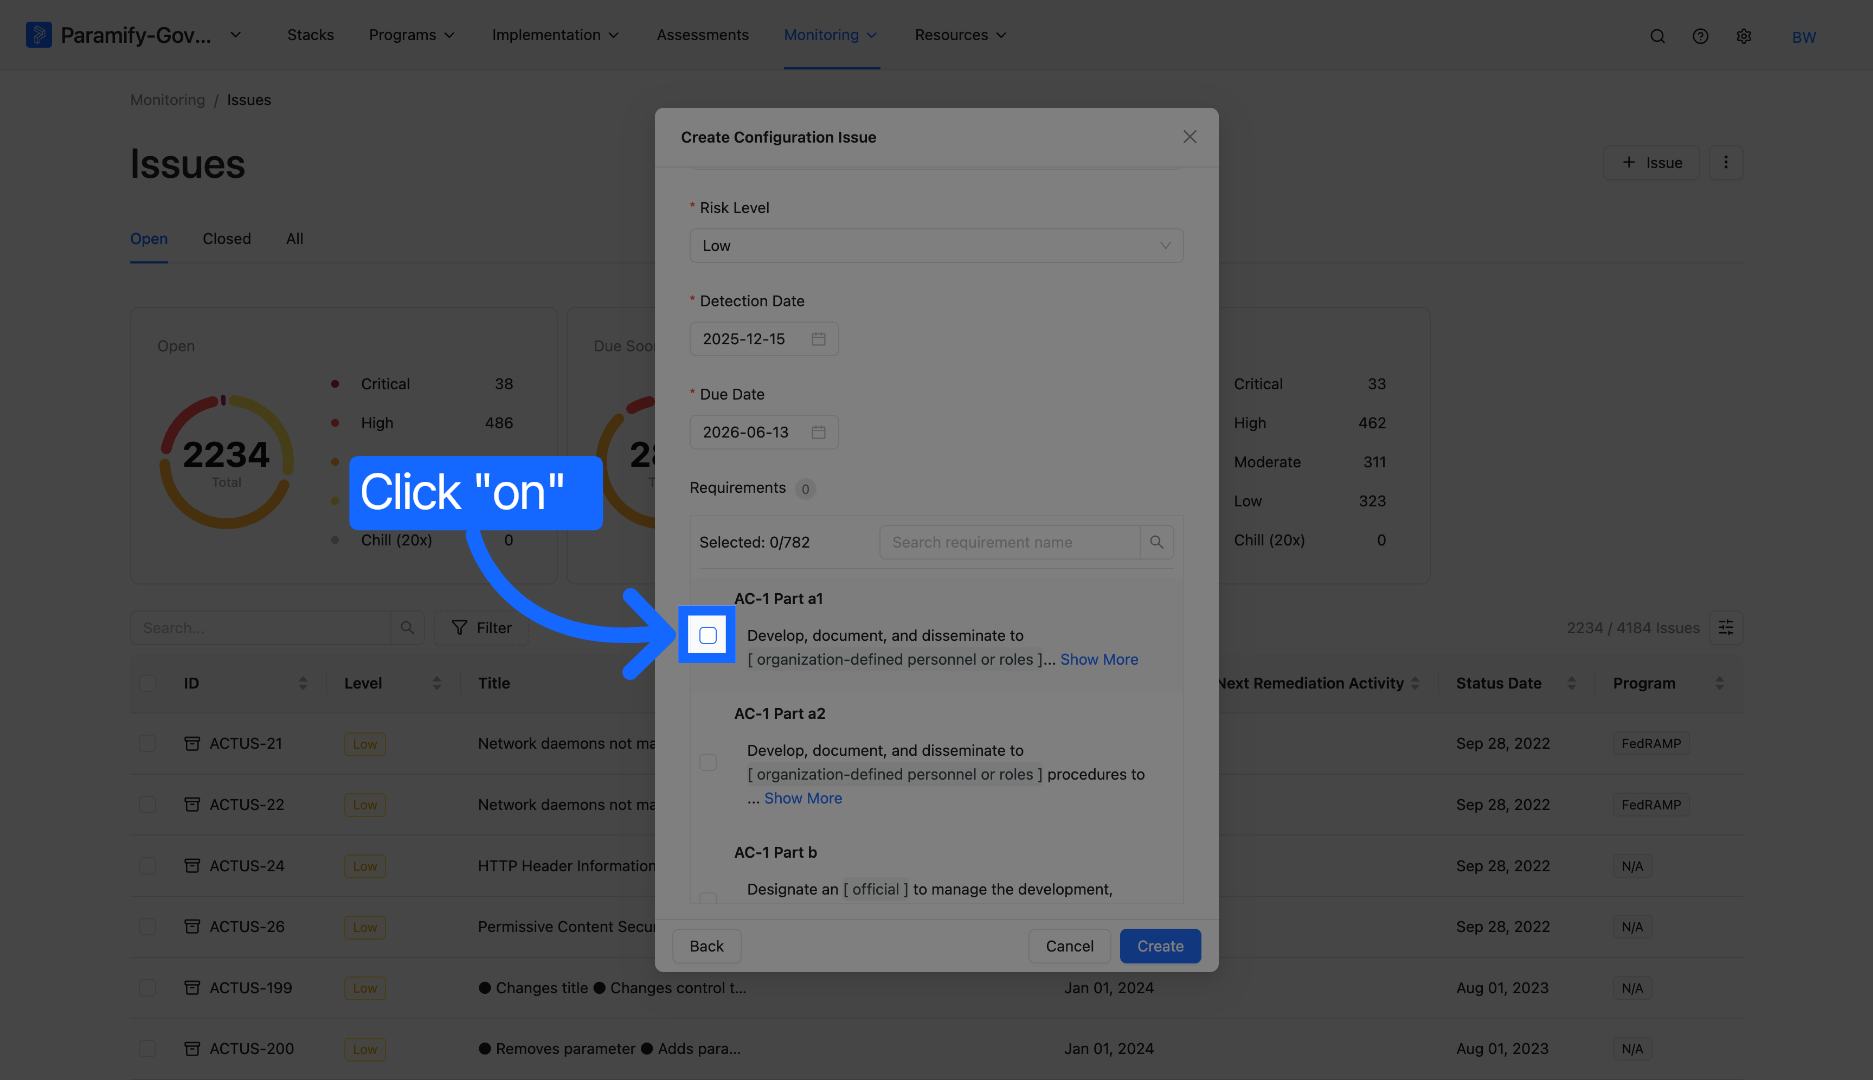The height and width of the screenshot is (1080, 1873).
Task: Click the Paramify logo icon
Action: click(38, 35)
